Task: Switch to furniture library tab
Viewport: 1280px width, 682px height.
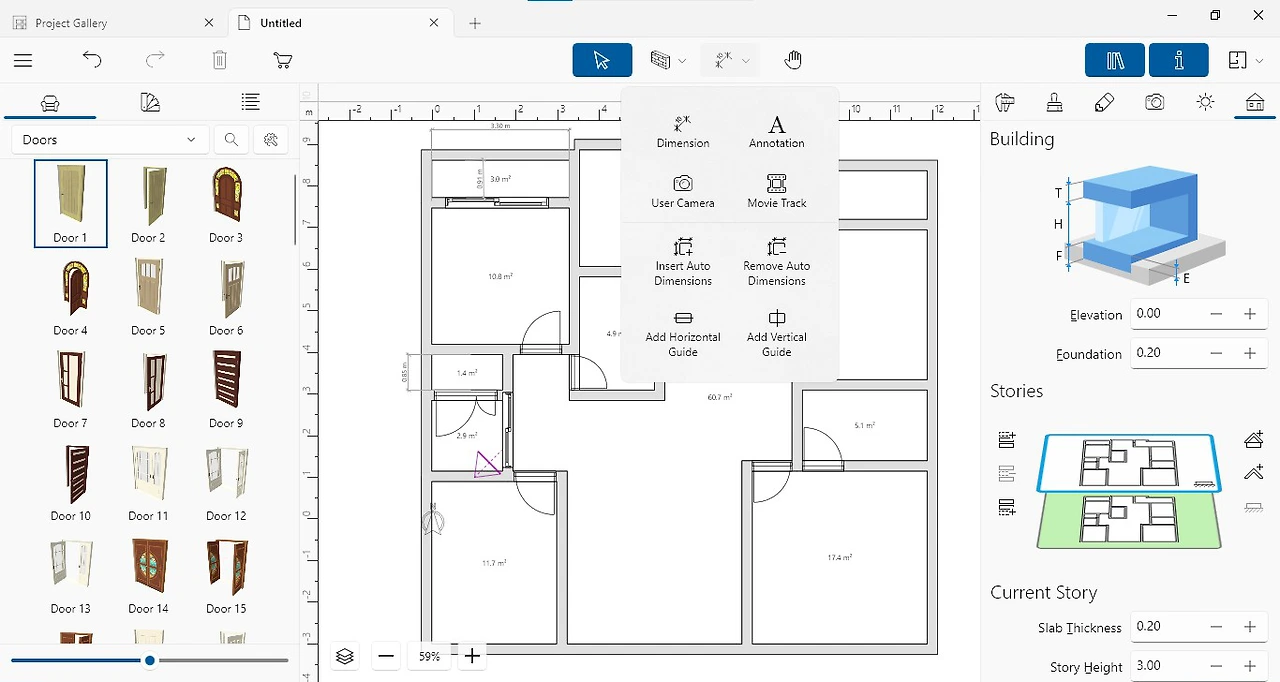Action: click(x=50, y=102)
